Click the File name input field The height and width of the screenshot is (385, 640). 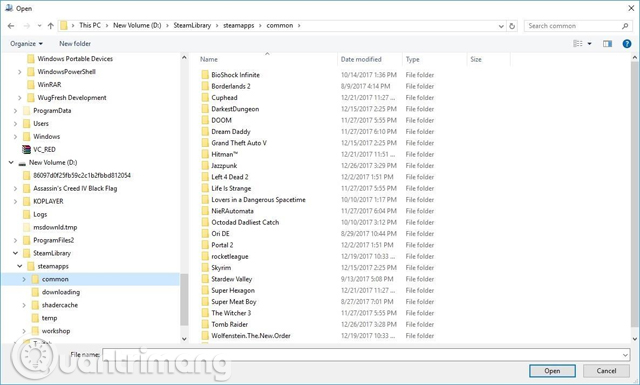tap(362, 355)
